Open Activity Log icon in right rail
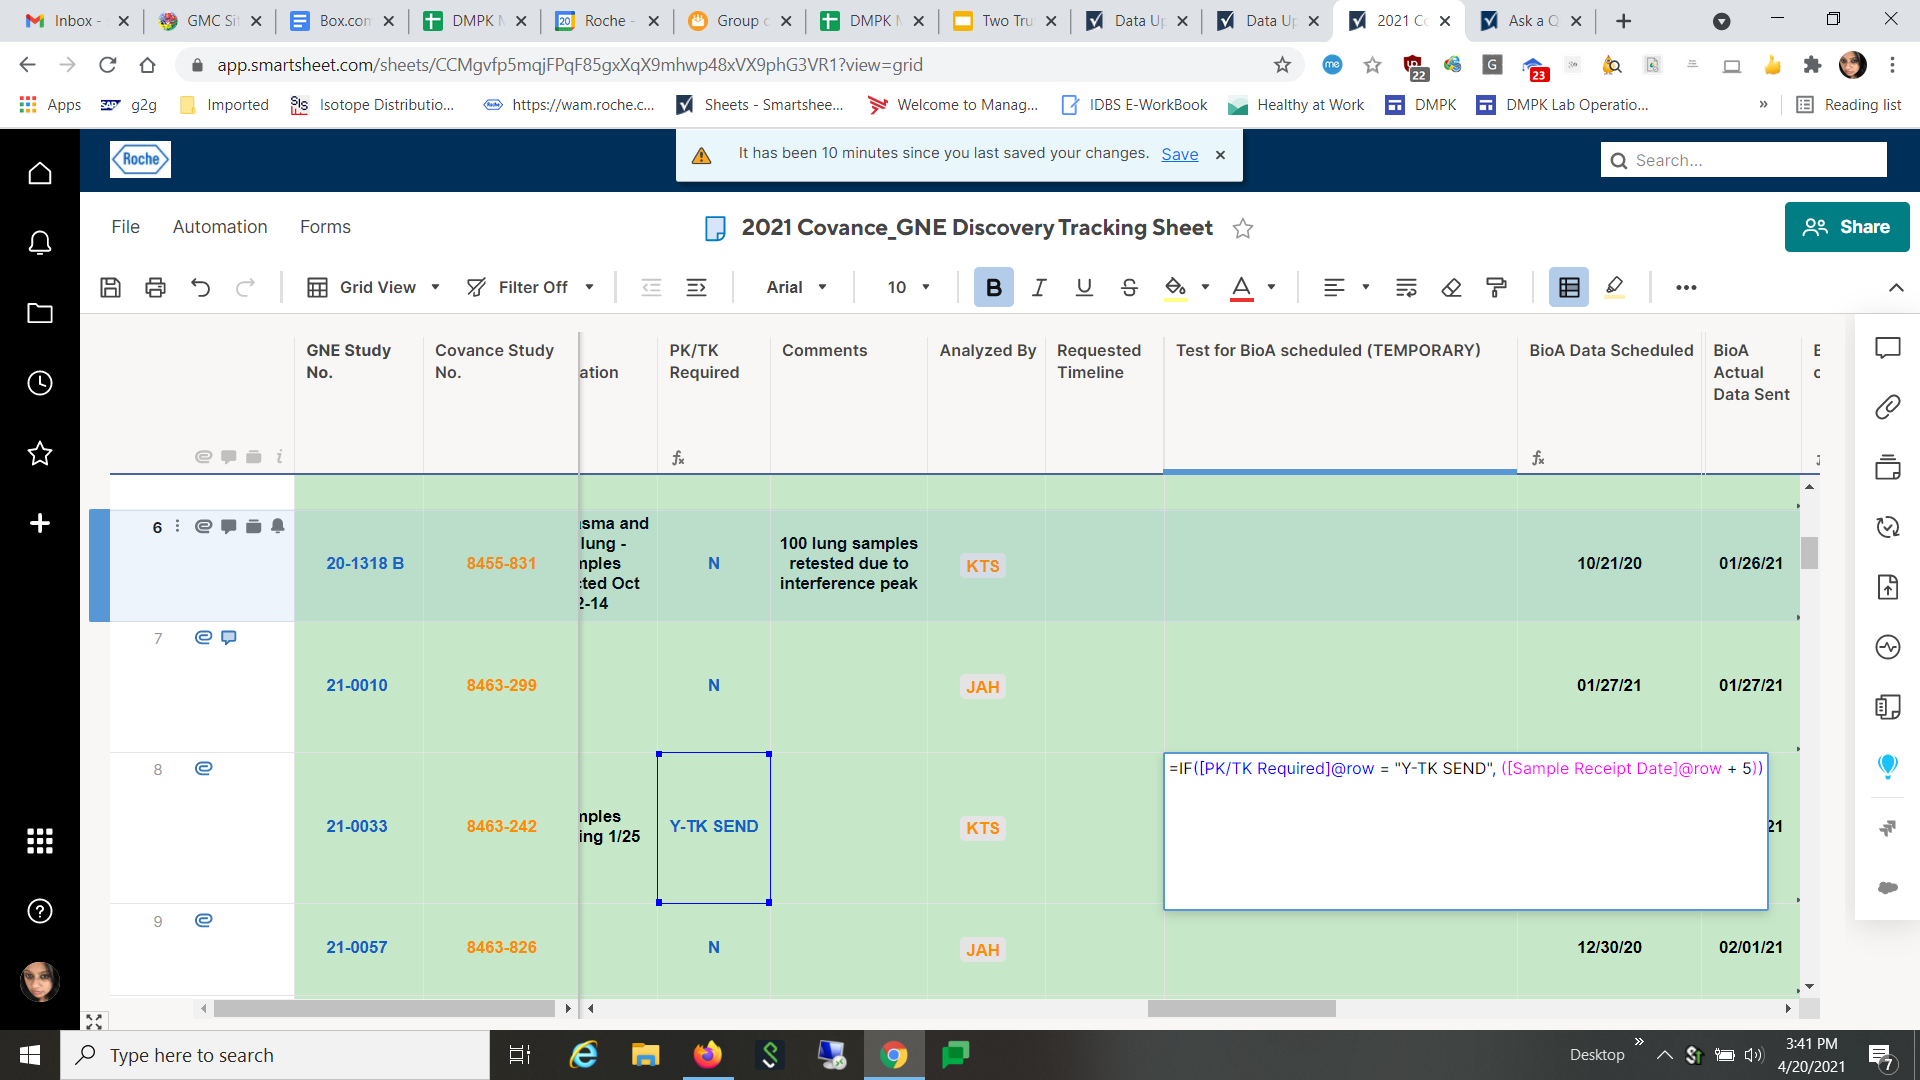The height and width of the screenshot is (1080, 1920). point(1888,647)
